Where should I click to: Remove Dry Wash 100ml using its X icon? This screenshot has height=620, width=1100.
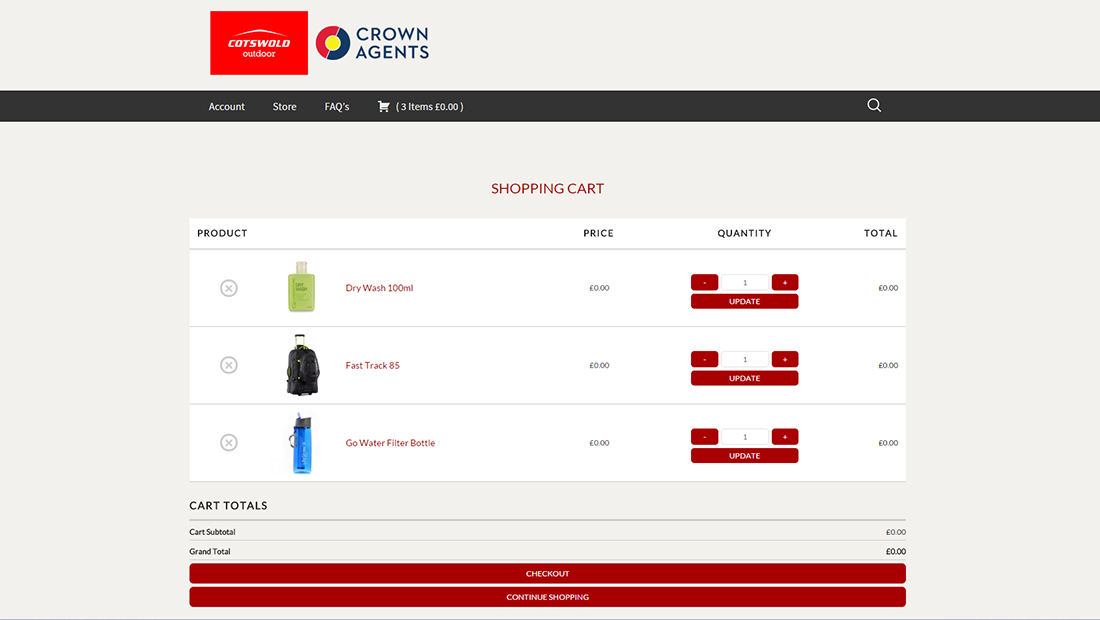[x=229, y=288]
